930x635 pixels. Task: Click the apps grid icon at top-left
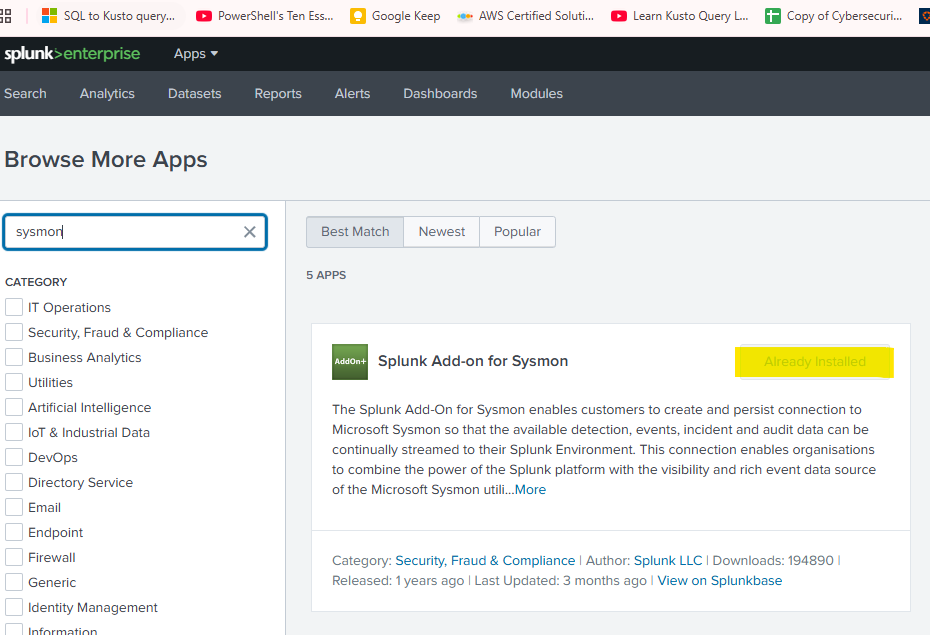8,16
